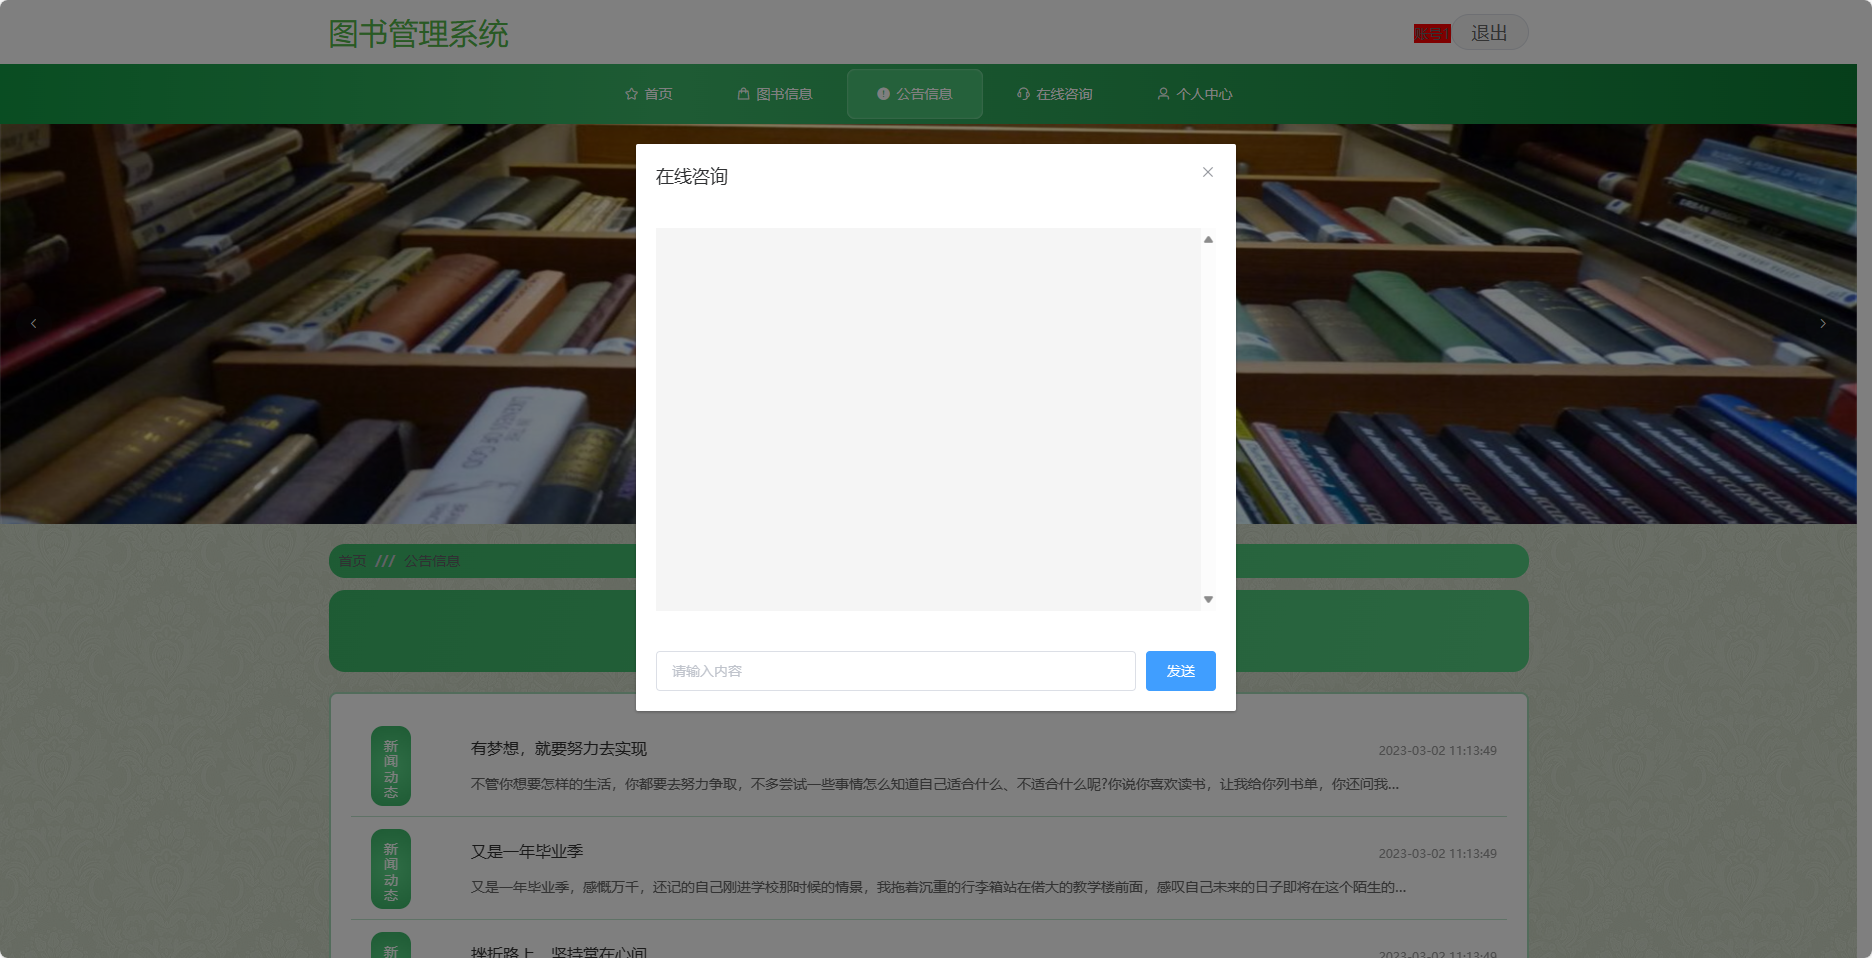1872x958 pixels.
Task: Open the article 有梦想，就要努力去实现
Action: 559,749
